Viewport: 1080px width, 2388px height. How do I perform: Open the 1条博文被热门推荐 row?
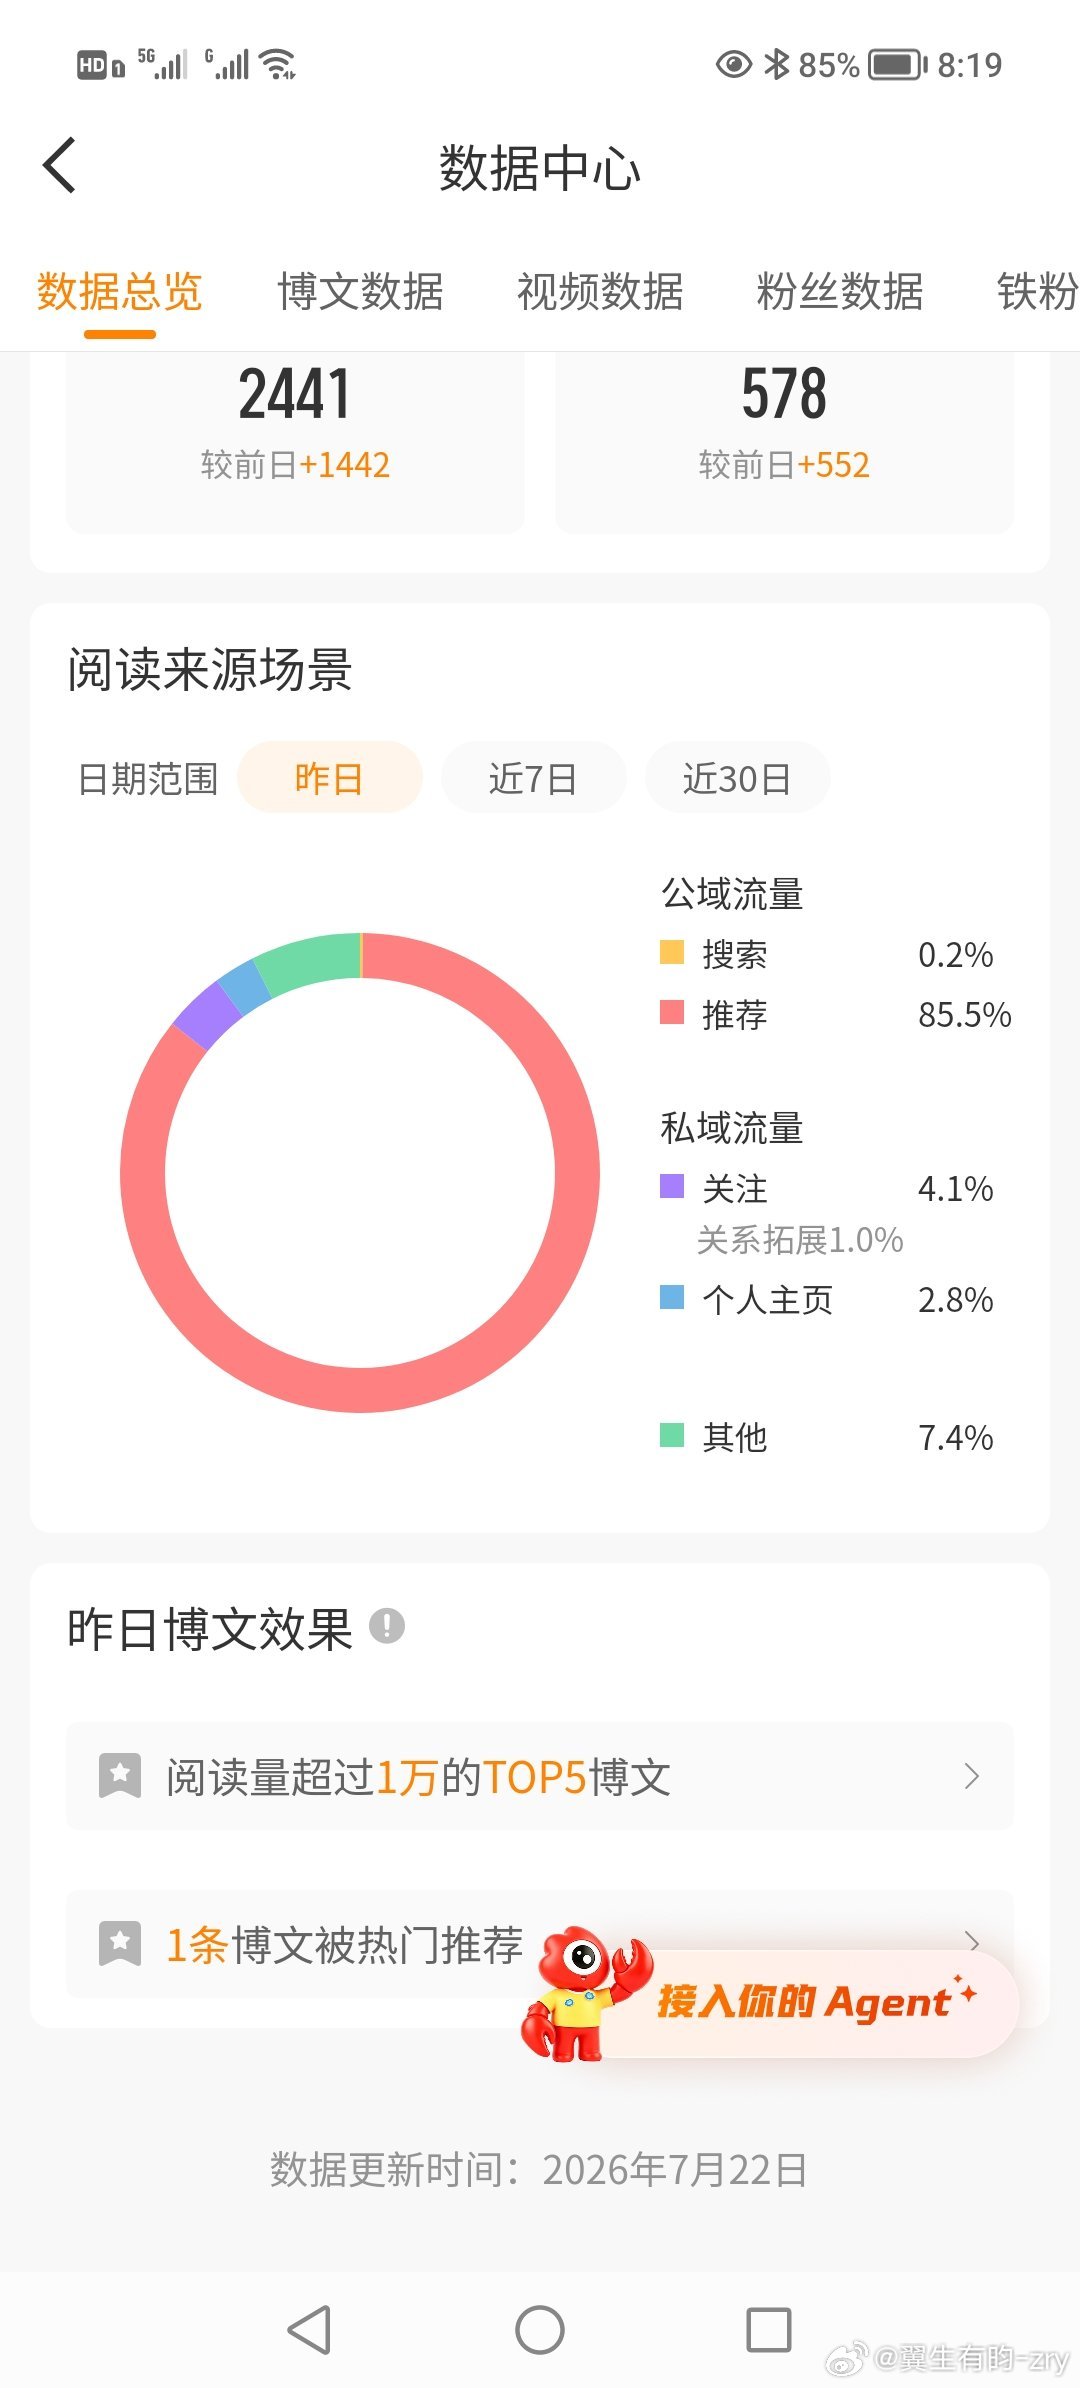[540, 1944]
